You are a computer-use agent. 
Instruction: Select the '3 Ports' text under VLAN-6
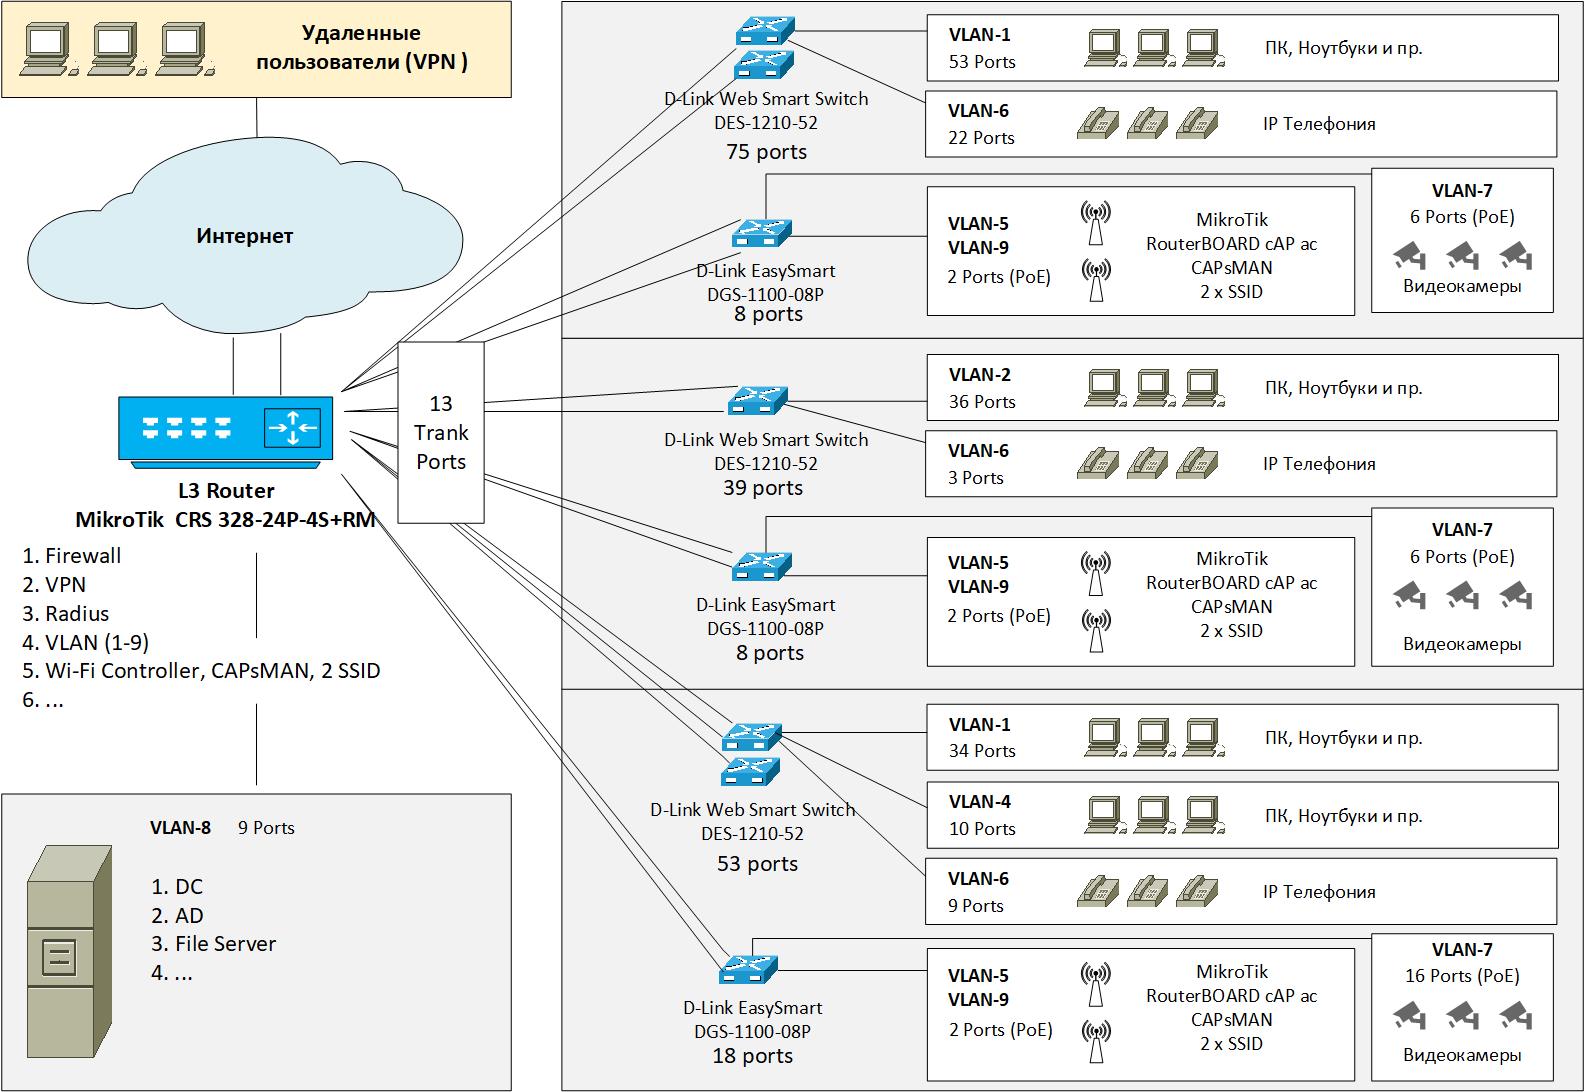pyautogui.click(x=976, y=478)
